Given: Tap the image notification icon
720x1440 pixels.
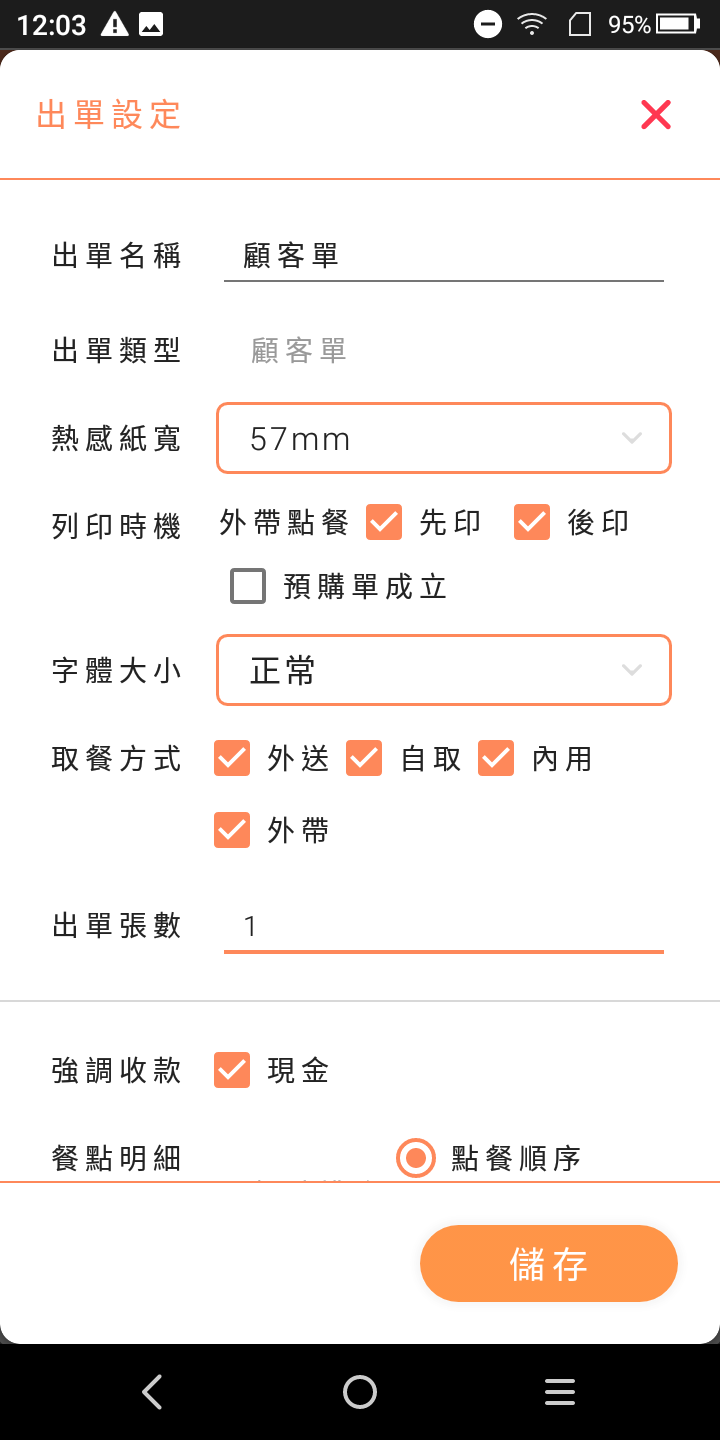Looking at the screenshot, I should 151,24.
